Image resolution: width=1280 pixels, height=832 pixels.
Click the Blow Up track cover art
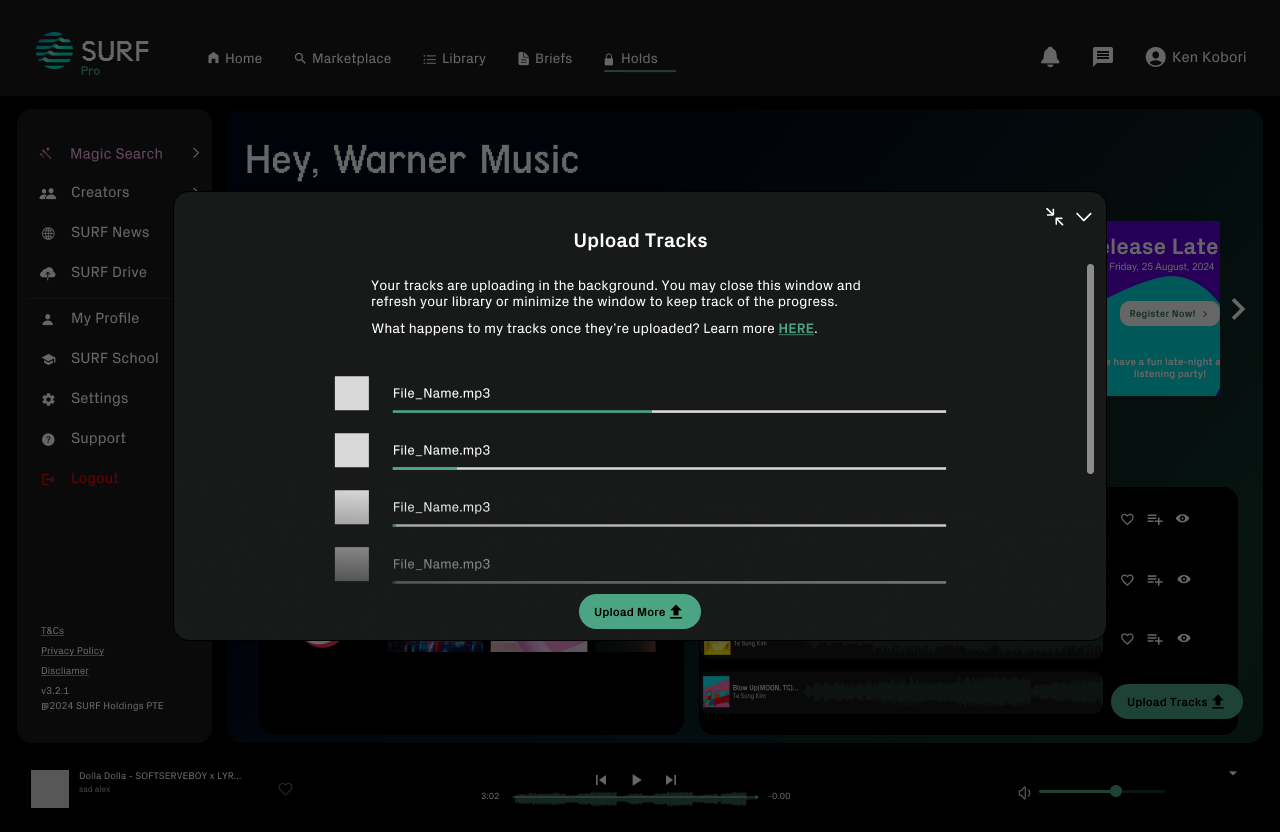pyautogui.click(x=716, y=692)
